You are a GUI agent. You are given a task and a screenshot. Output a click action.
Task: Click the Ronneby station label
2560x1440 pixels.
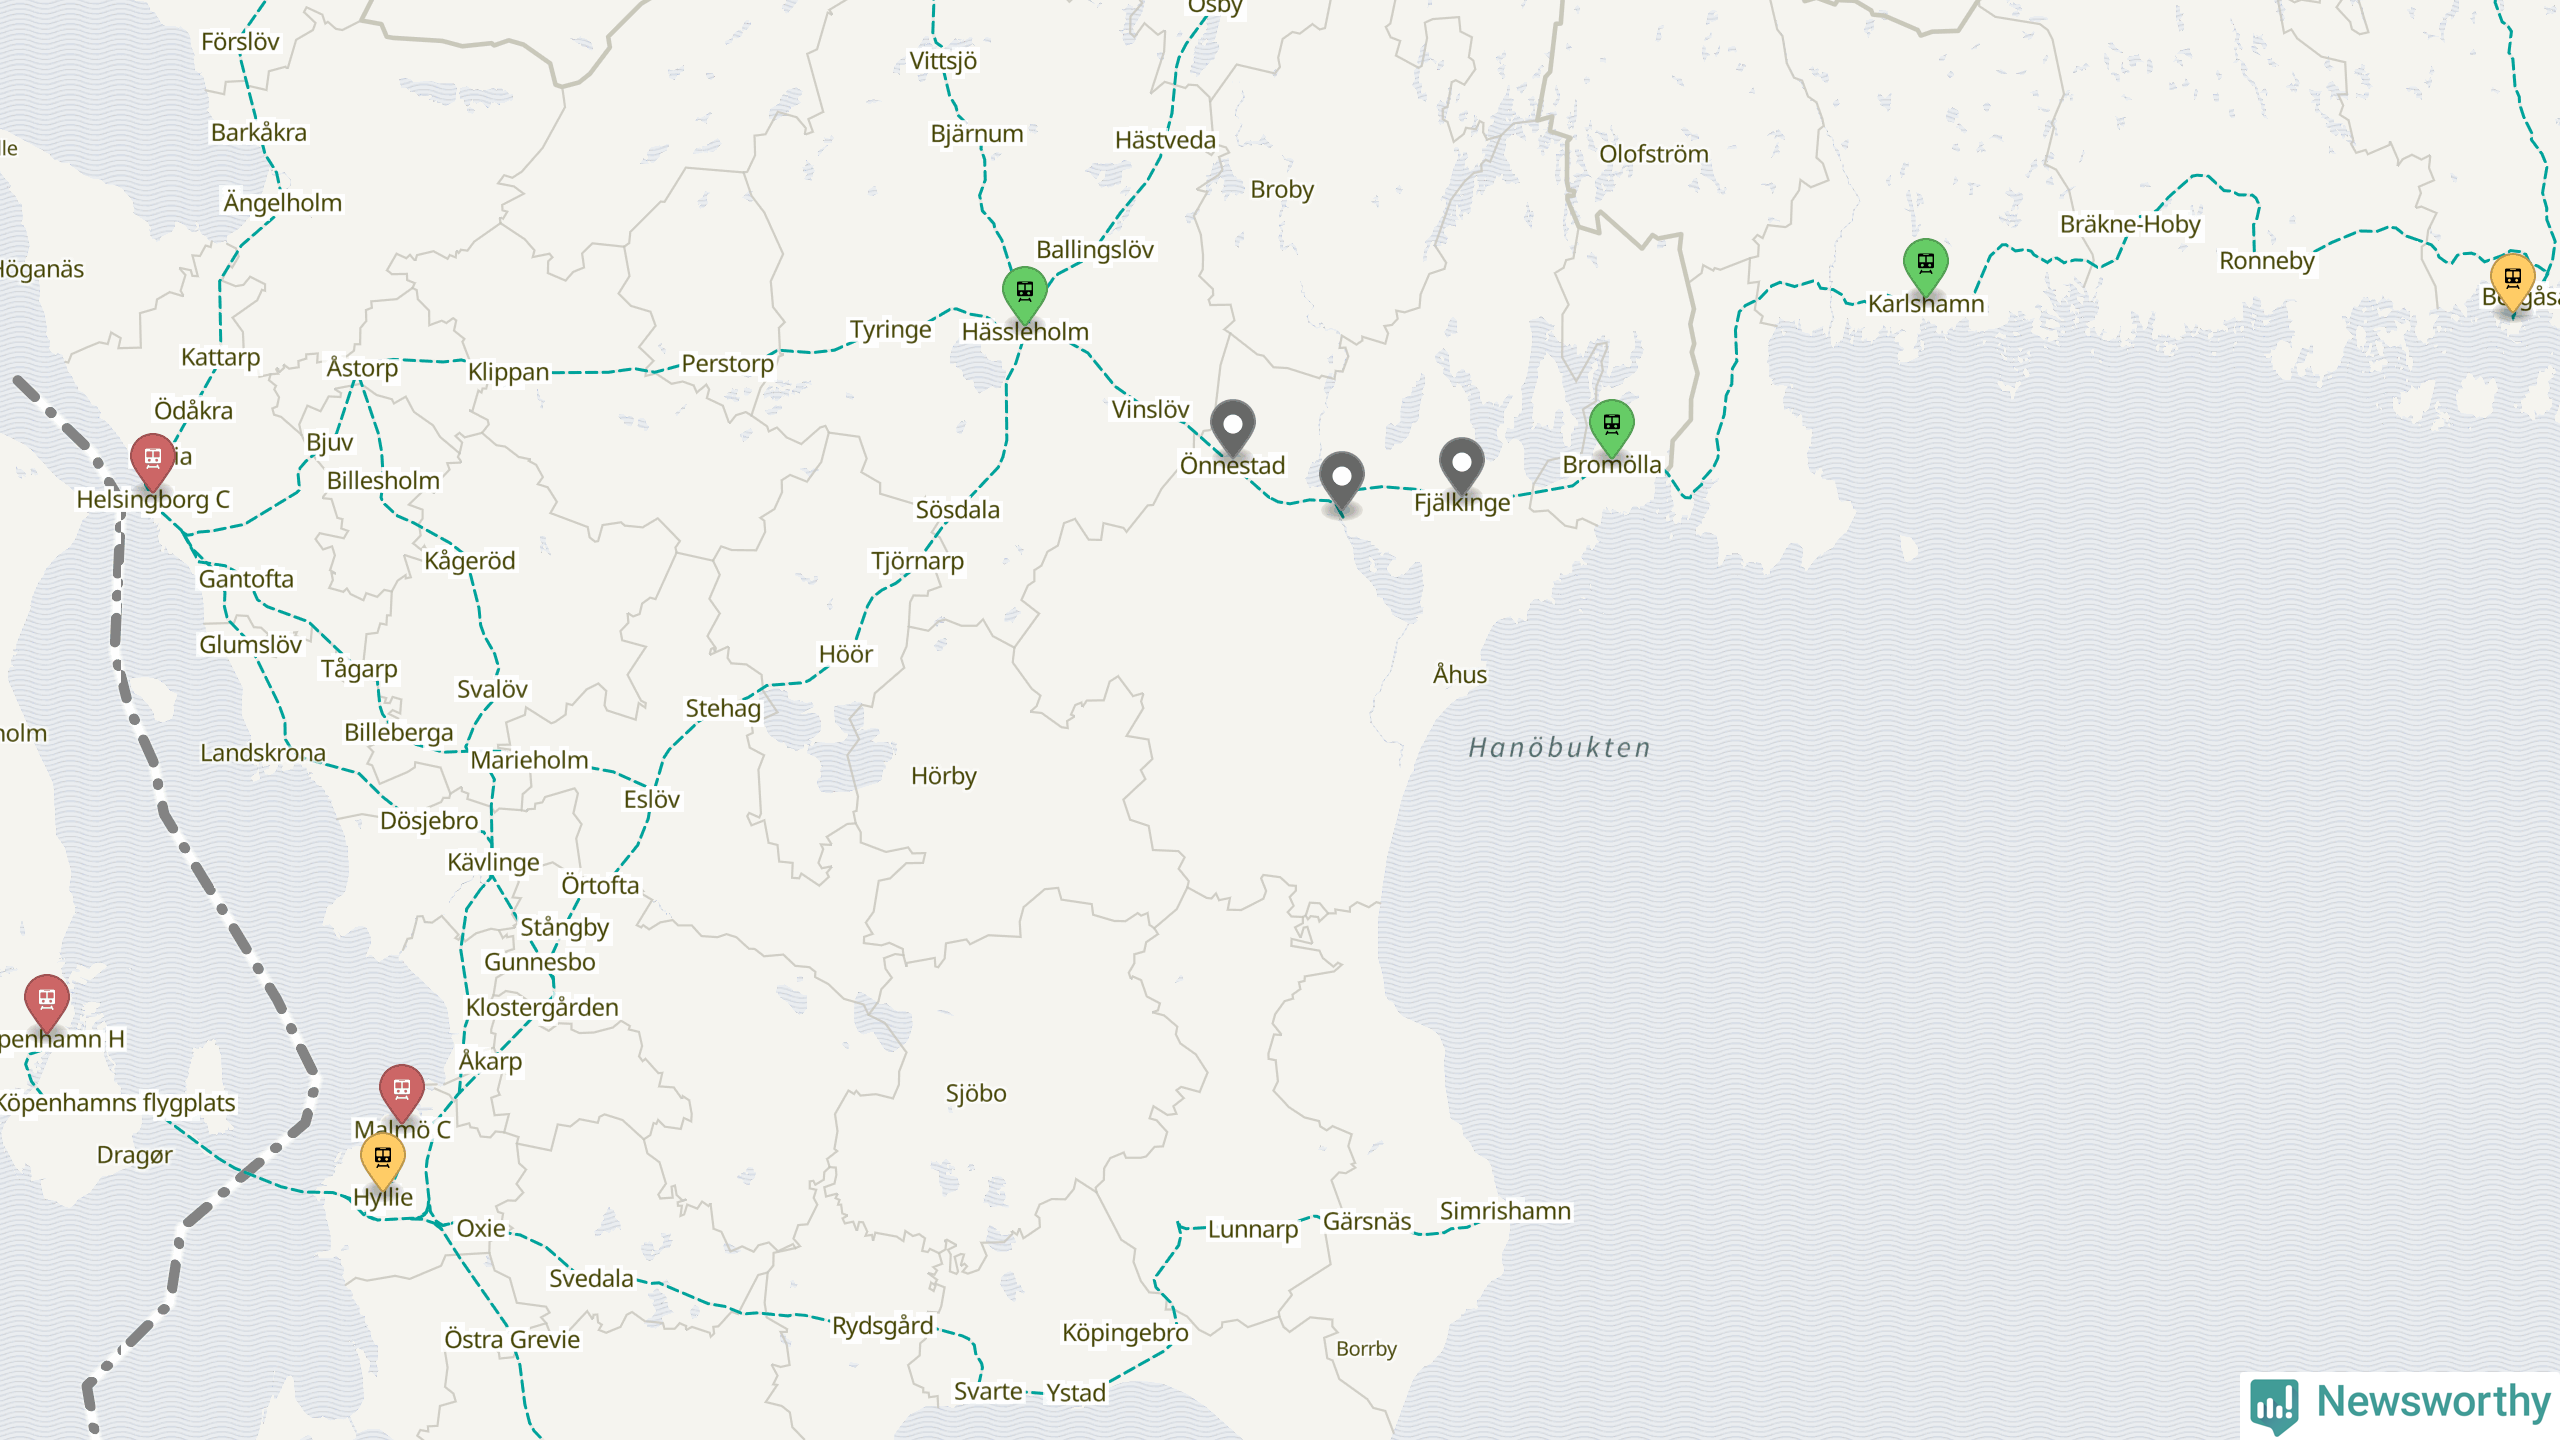pyautogui.click(x=2267, y=261)
